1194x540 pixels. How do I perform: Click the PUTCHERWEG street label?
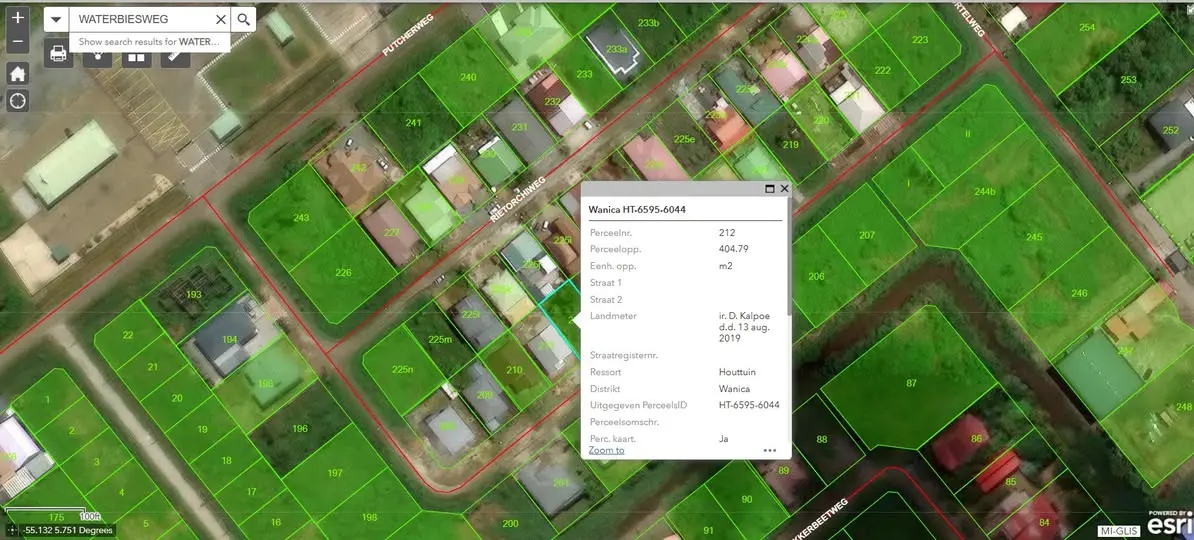coord(408,34)
